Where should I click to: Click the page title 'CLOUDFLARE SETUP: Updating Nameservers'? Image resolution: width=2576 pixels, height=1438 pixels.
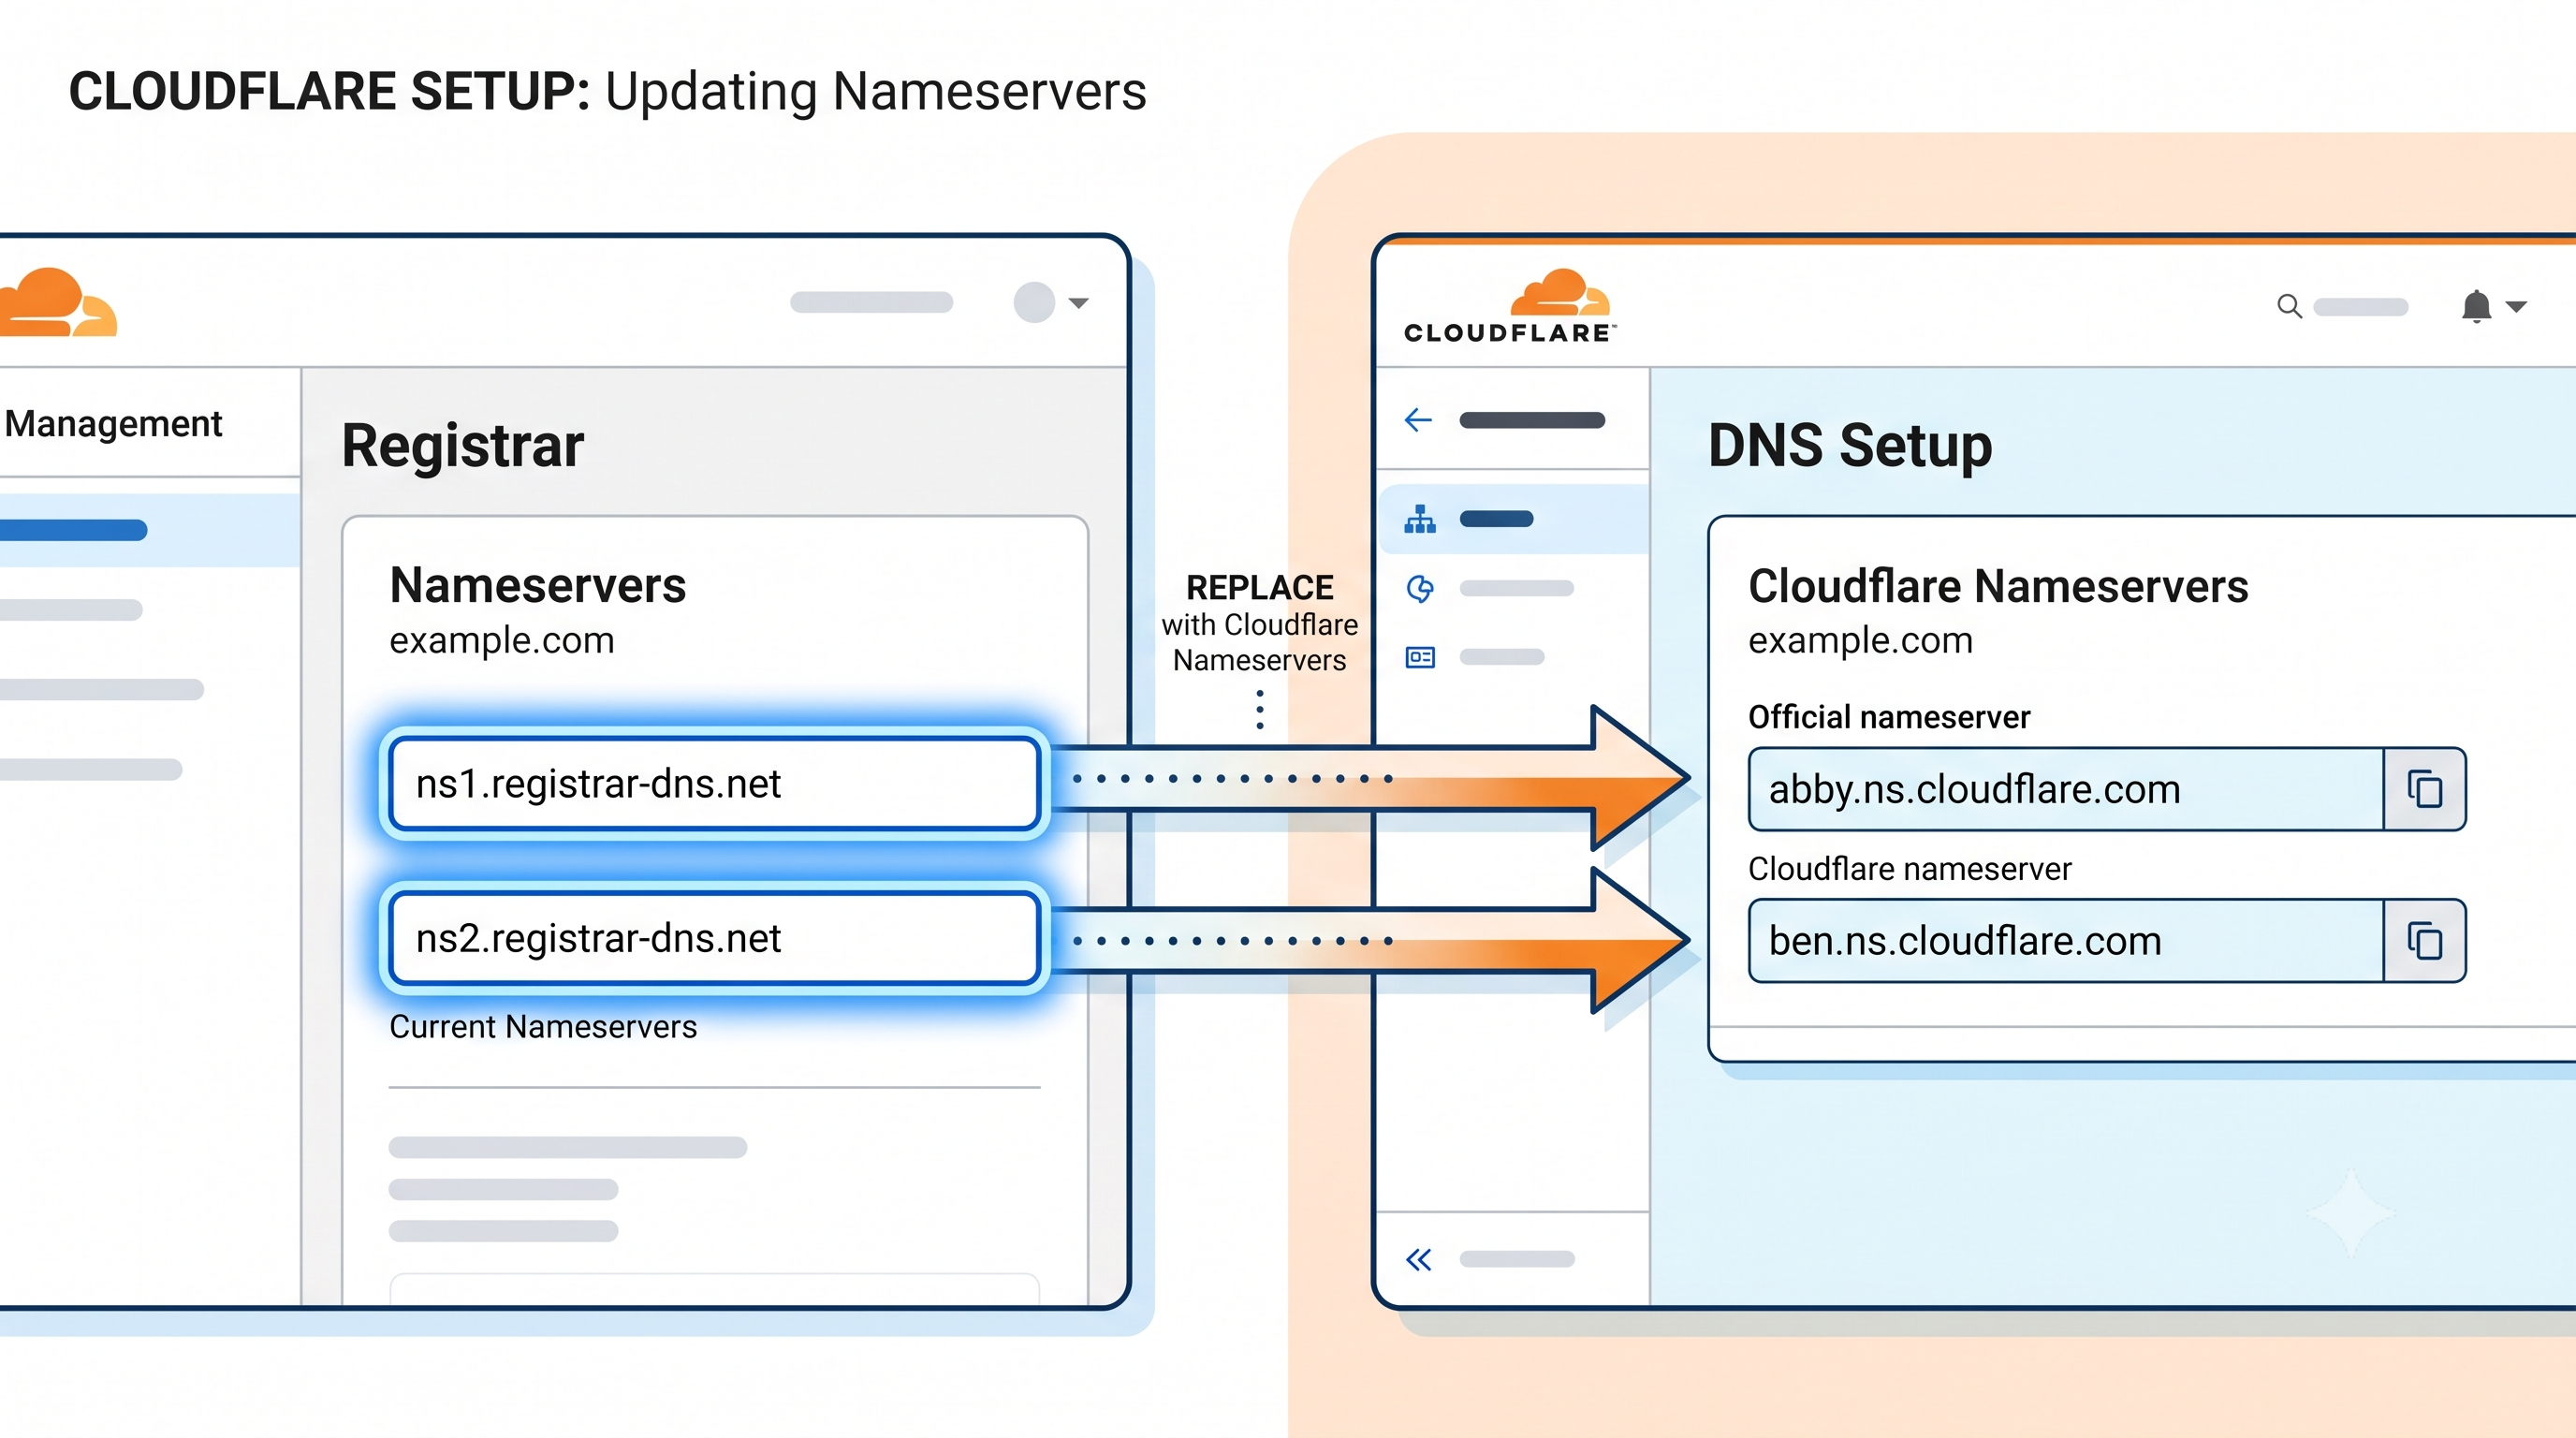pos(607,92)
